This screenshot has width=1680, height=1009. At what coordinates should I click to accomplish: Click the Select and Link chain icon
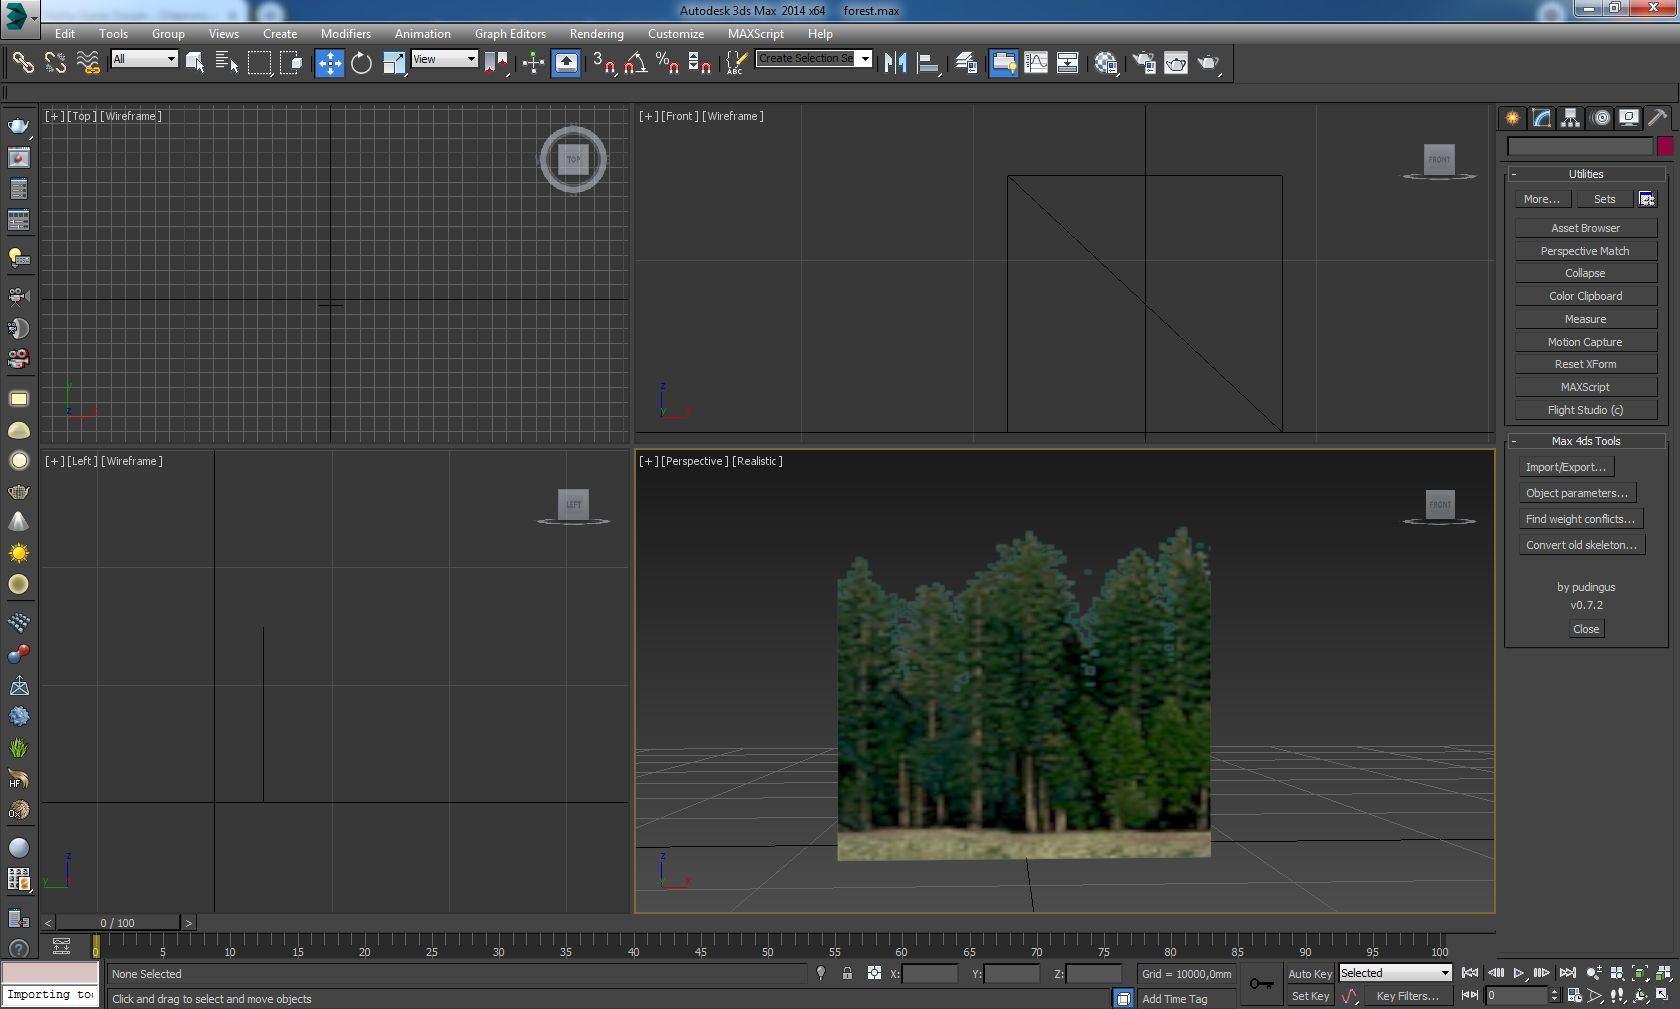pos(22,63)
